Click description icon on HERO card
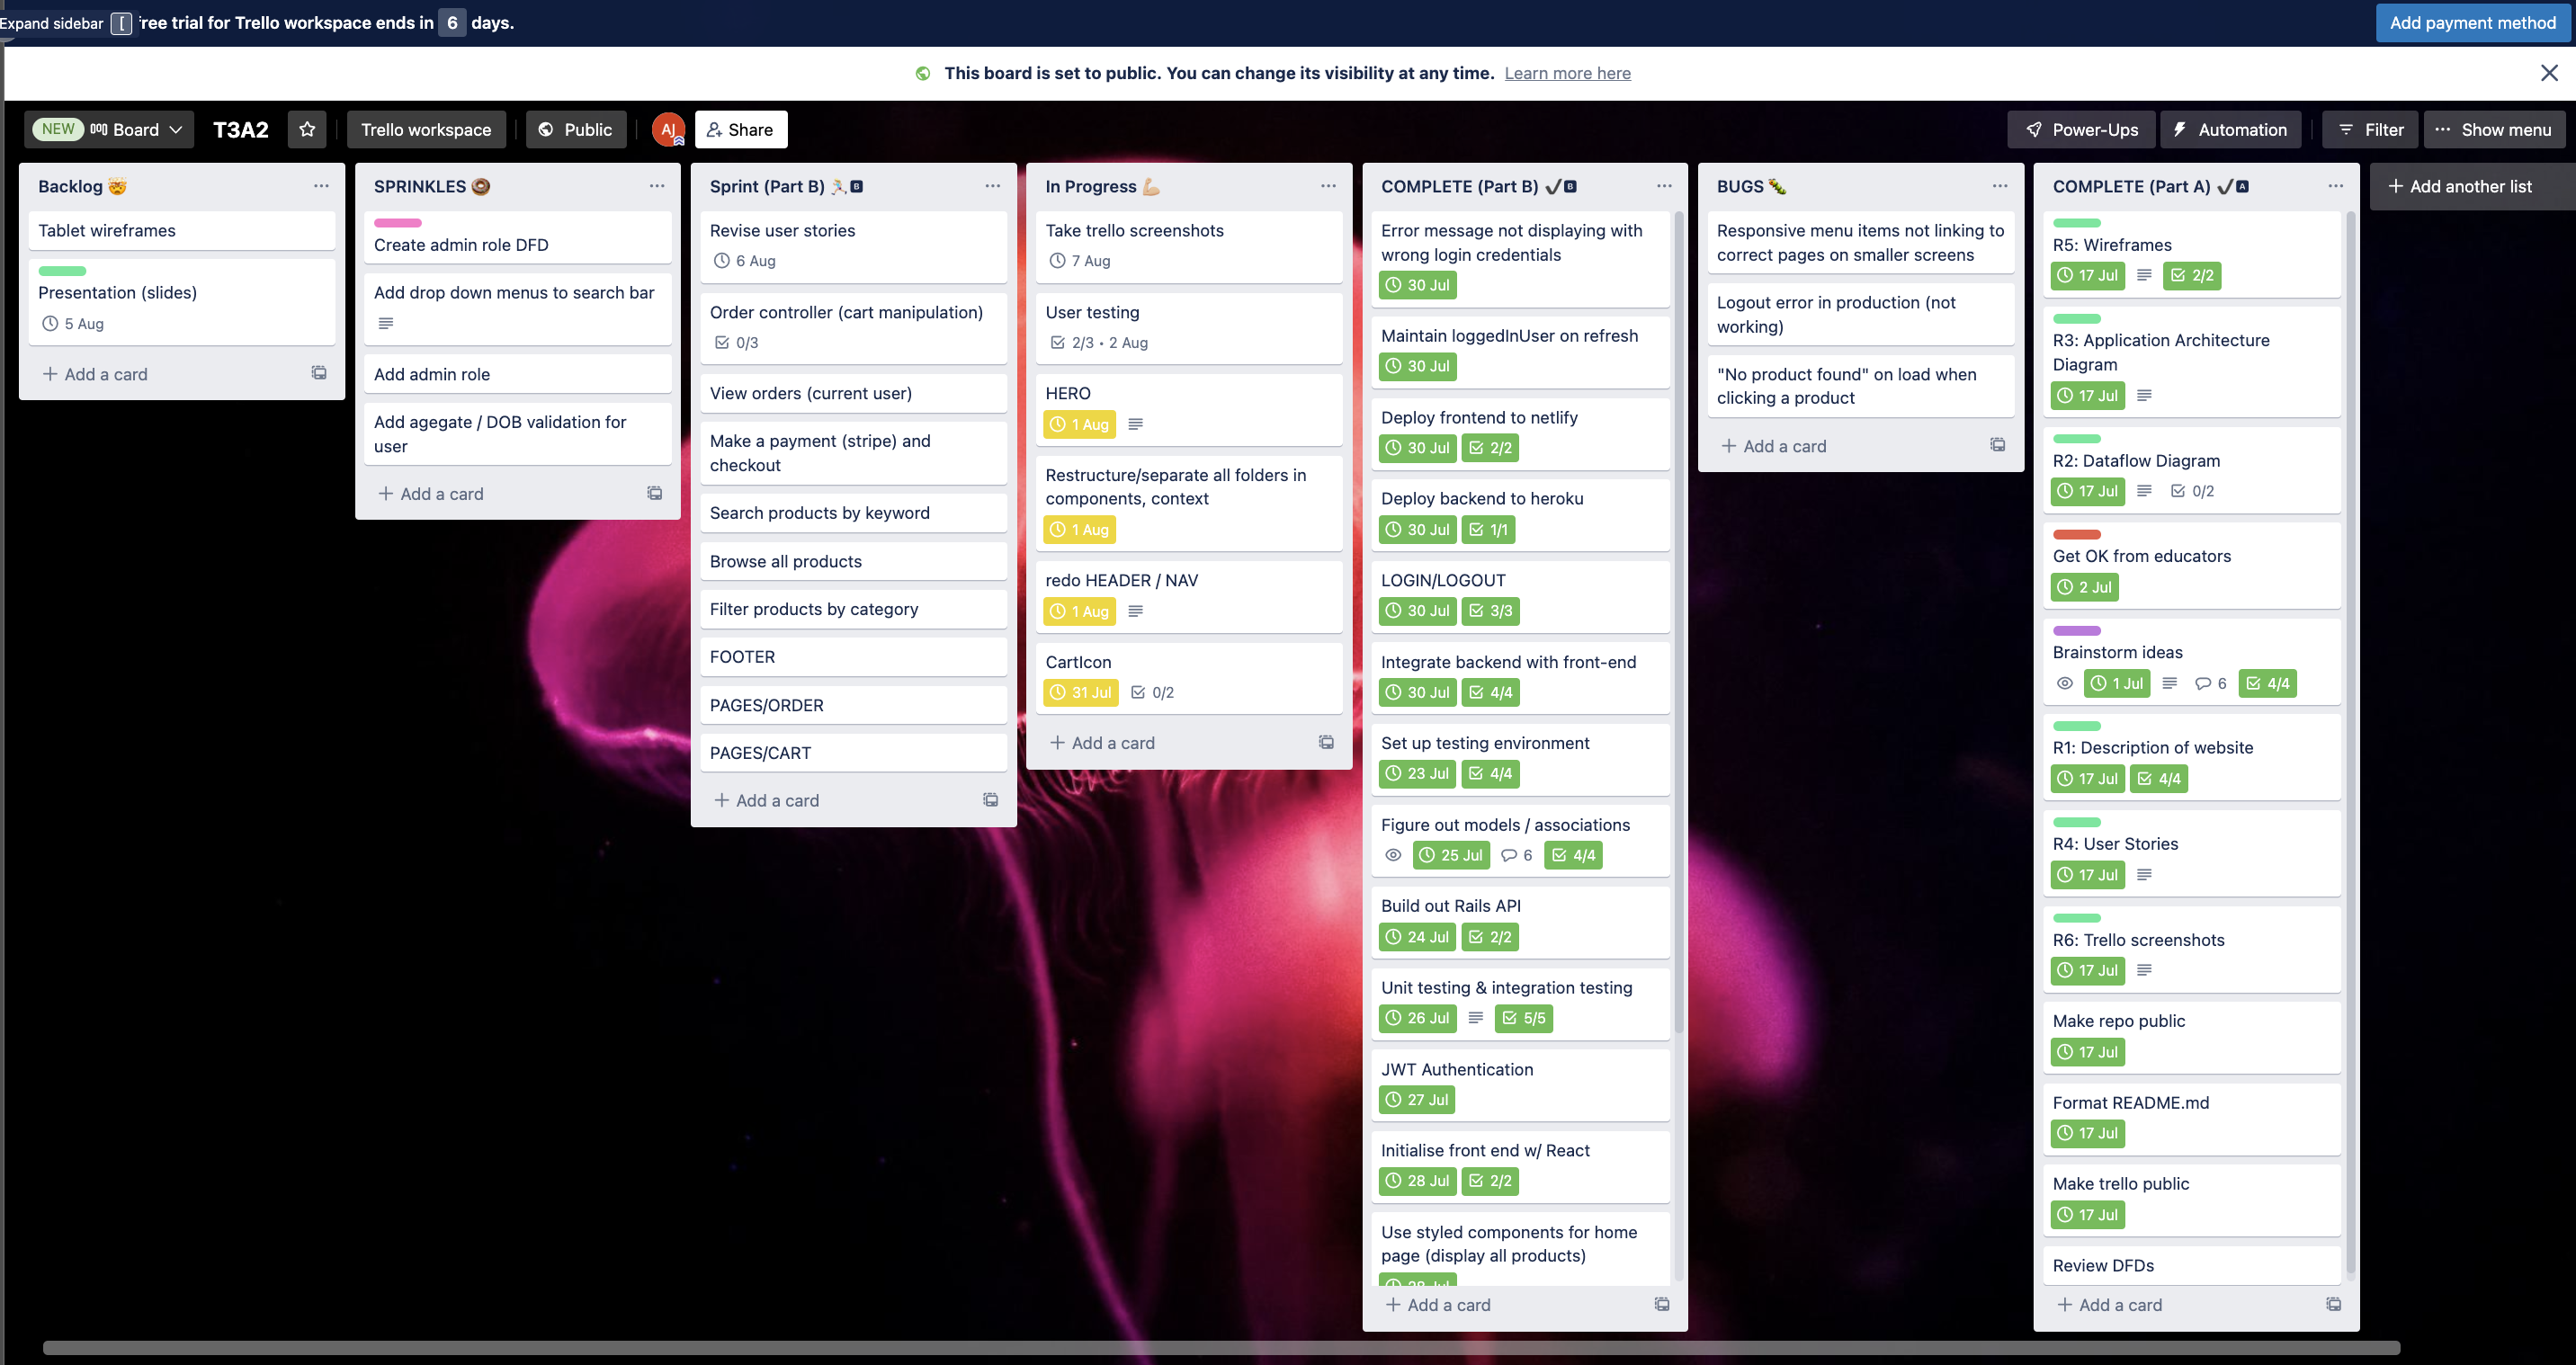The width and height of the screenshot is (2576, 1365). pos(1135,424)
